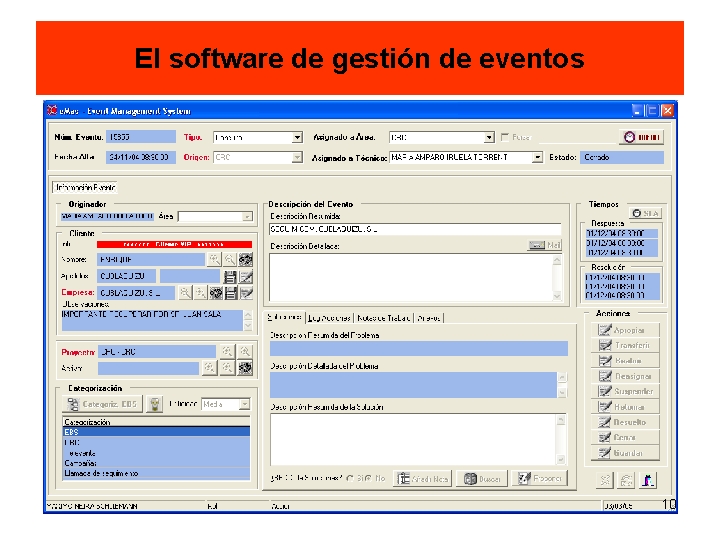The image size is (720, 540).
Task: Click the Retomar action button
Action: [625, 406]
